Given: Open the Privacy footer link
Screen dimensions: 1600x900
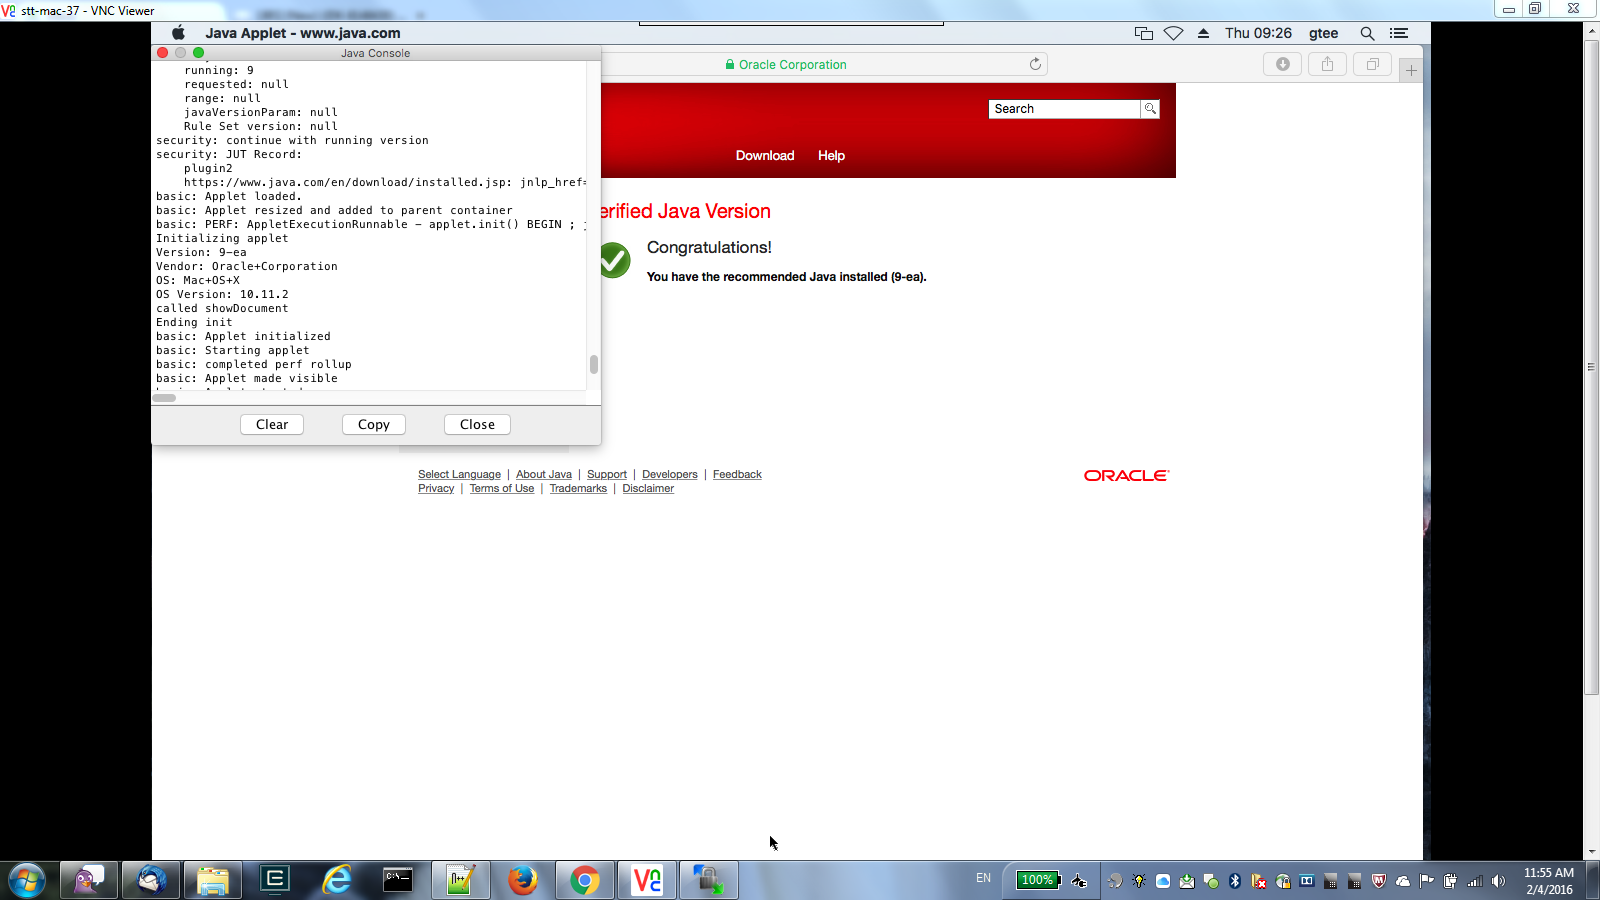Looking at the screenshot, I should (x=436, y=489).
